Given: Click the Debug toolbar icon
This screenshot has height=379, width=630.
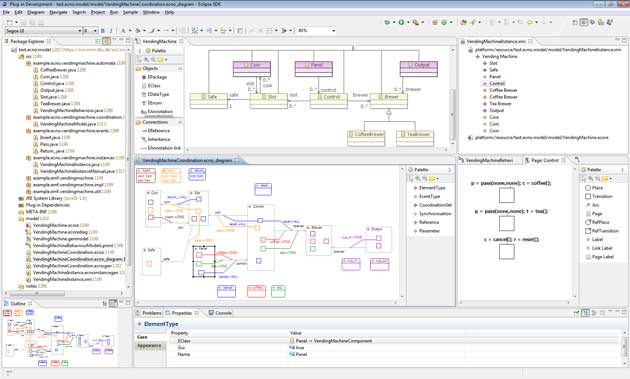Looking at the screenshot, I should (387, 23).
